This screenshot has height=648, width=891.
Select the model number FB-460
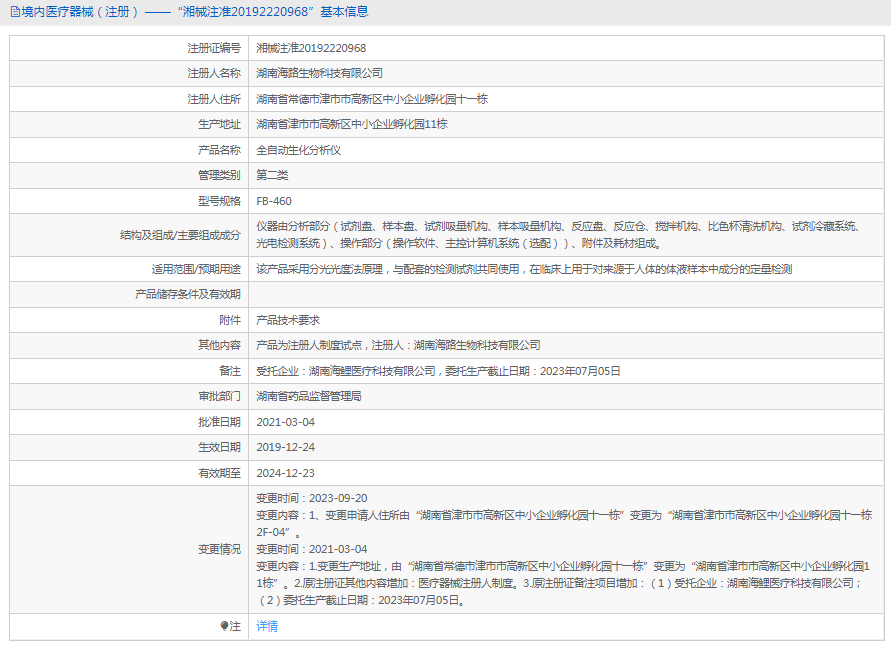click(x=274, y=201)
